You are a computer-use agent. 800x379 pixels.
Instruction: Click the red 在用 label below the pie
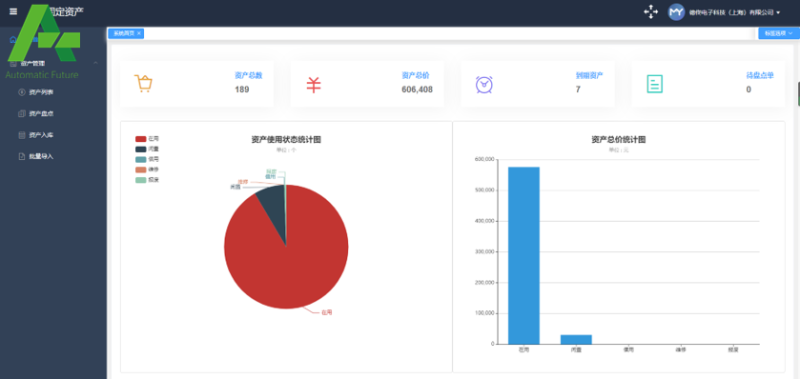click(327, 312)
